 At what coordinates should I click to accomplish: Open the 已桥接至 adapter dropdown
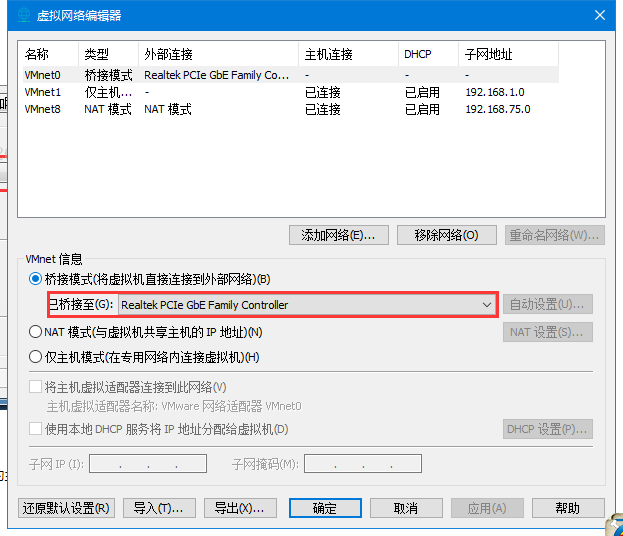coord(307,305)
